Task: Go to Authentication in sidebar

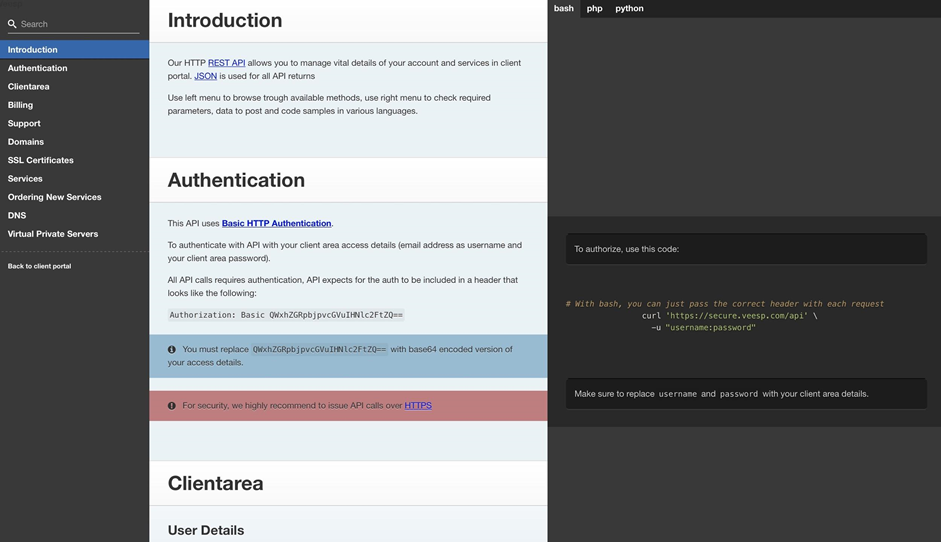Action: [x=37, y=68]
